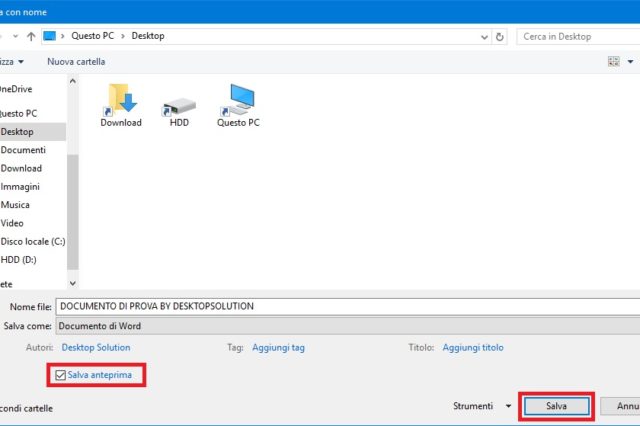Select Download in navigation pane
Image resolution: width=640 pixels, height=426 pixels.
[x=21, y=169]
